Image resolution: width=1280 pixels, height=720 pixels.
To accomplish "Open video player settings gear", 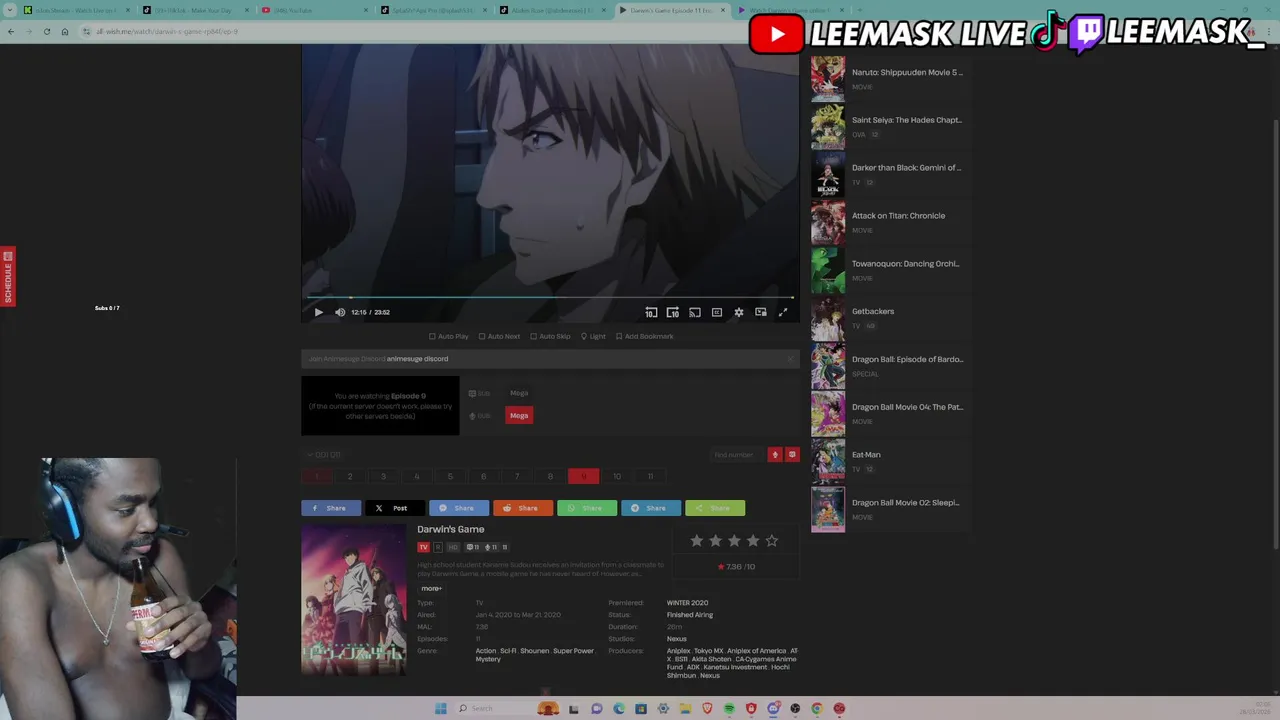I will [739, 312].
